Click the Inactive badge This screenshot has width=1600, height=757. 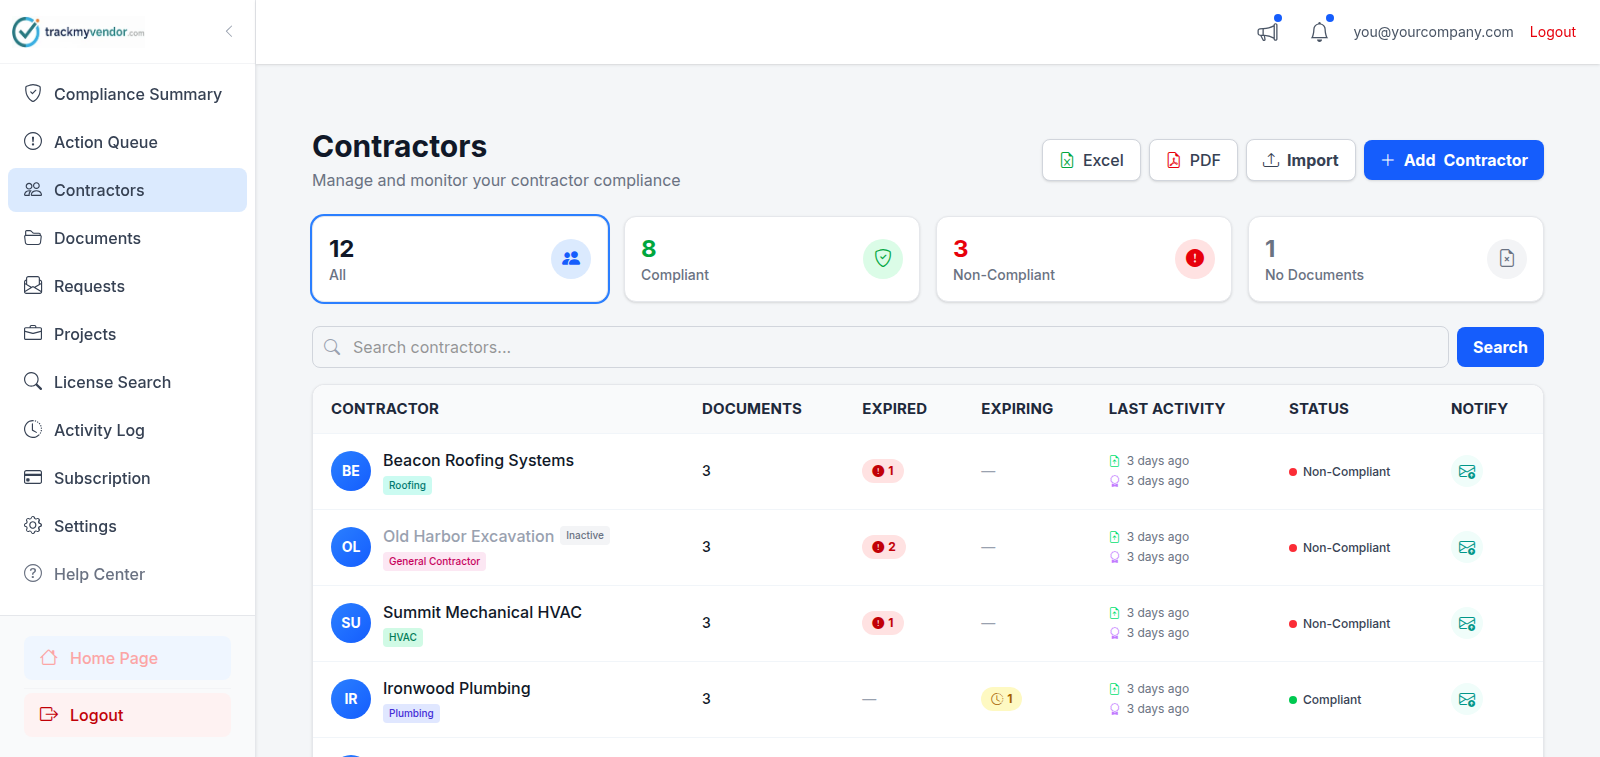585,536
